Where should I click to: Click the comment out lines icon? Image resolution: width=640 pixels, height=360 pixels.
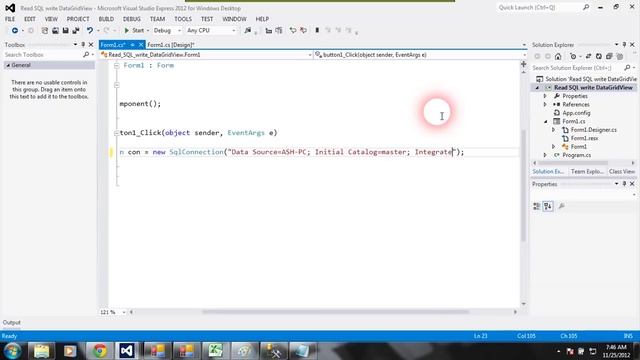coord(293,31)
